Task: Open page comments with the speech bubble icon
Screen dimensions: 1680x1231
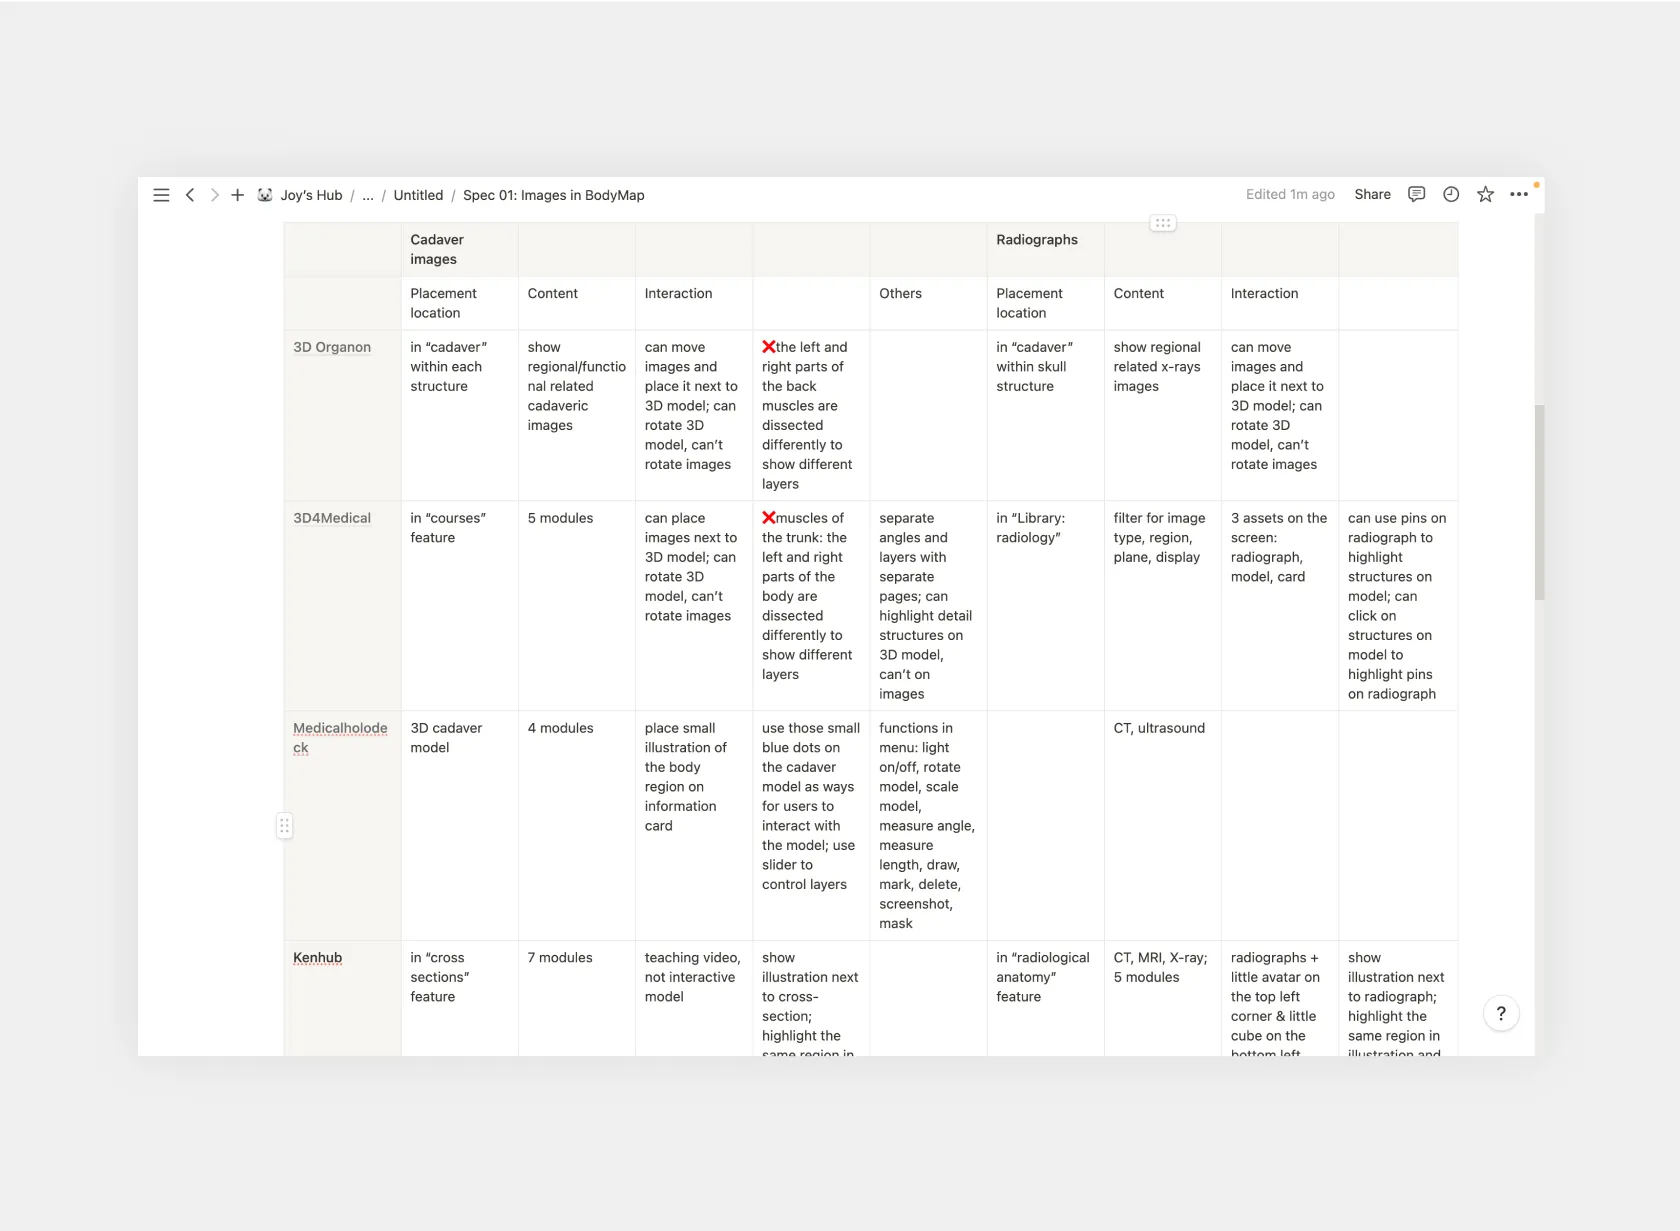Action: (x=1416, y=194)
